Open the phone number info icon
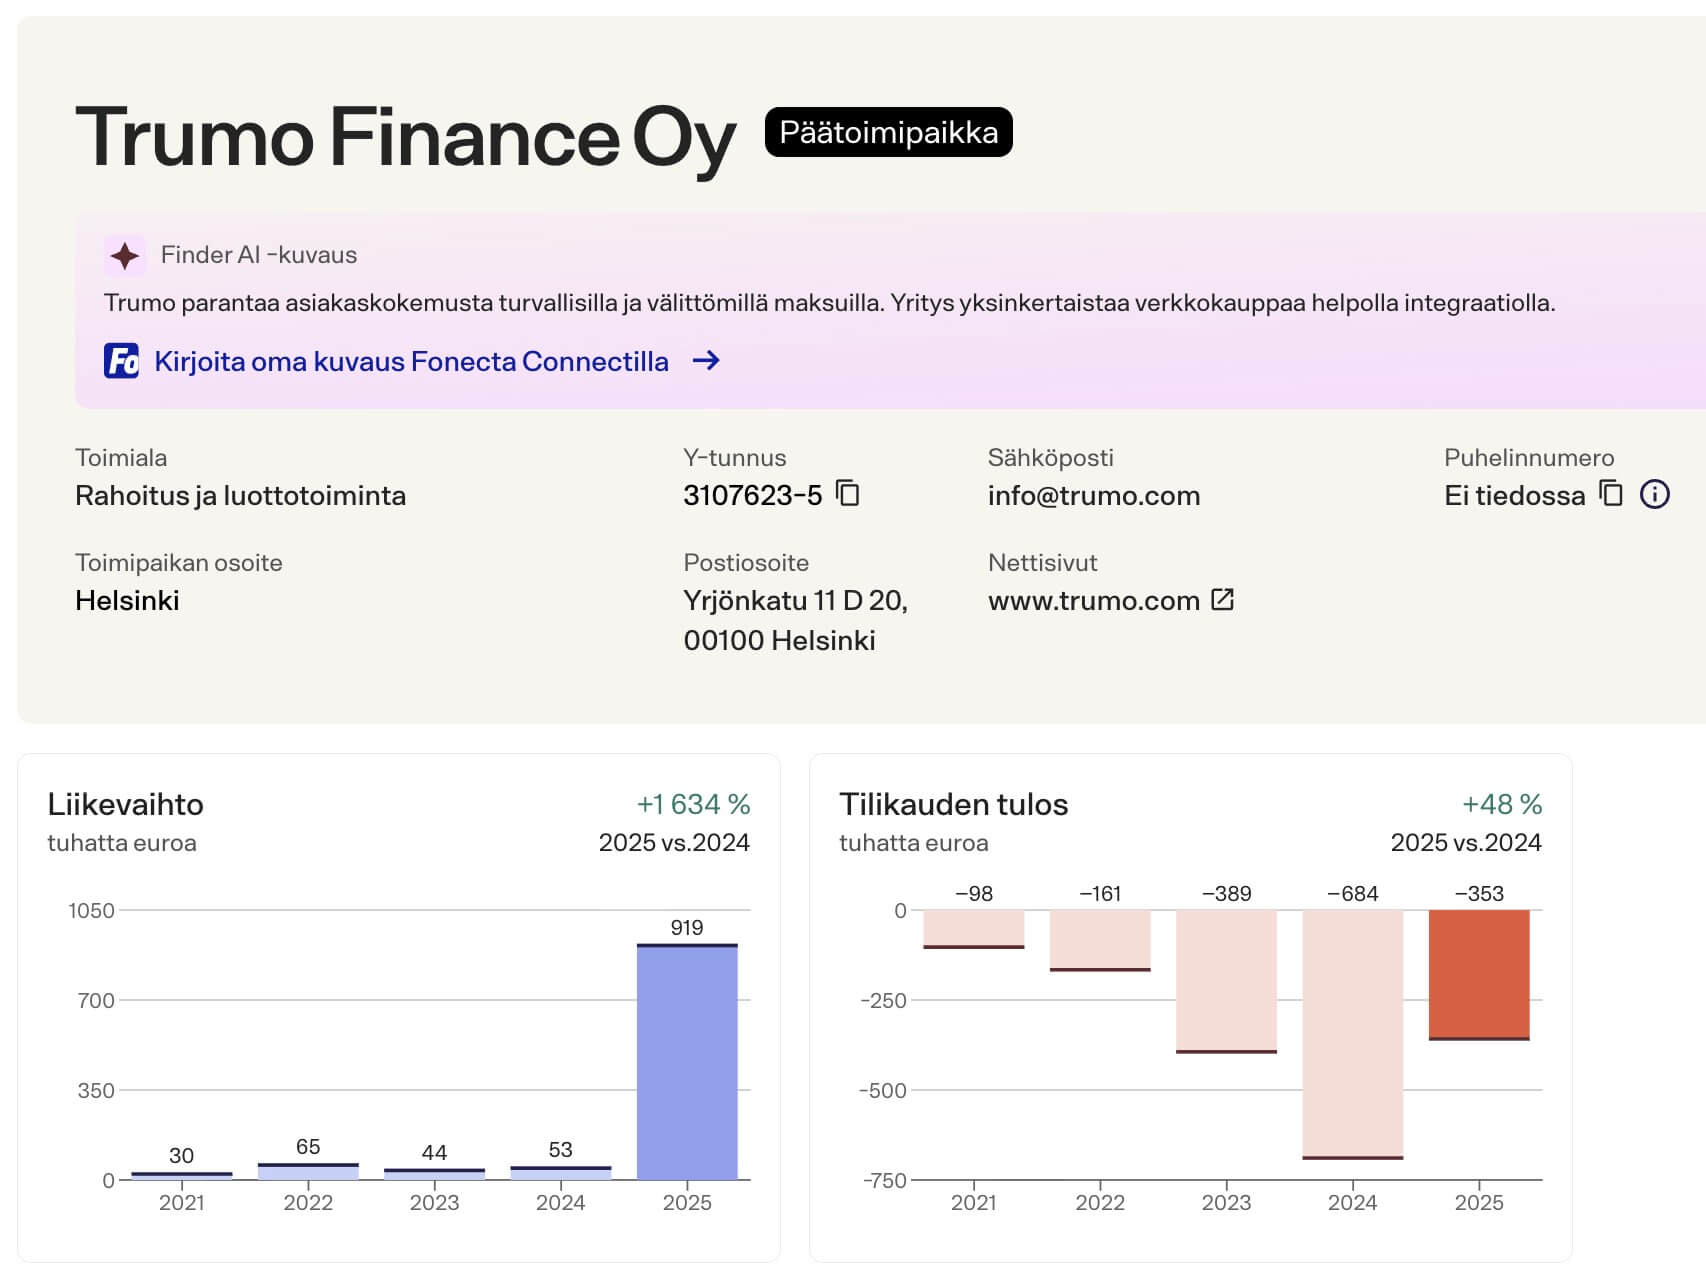 pyautogui.click(x=1655, y=494)
